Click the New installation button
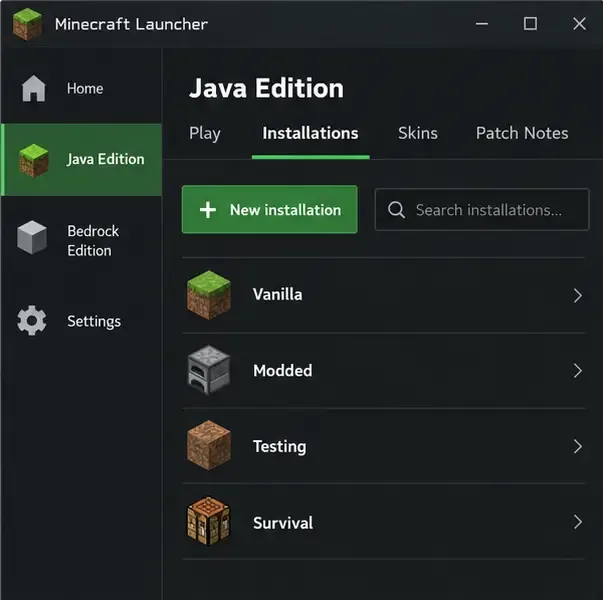603x600 pixels. [x=270, y=210]
